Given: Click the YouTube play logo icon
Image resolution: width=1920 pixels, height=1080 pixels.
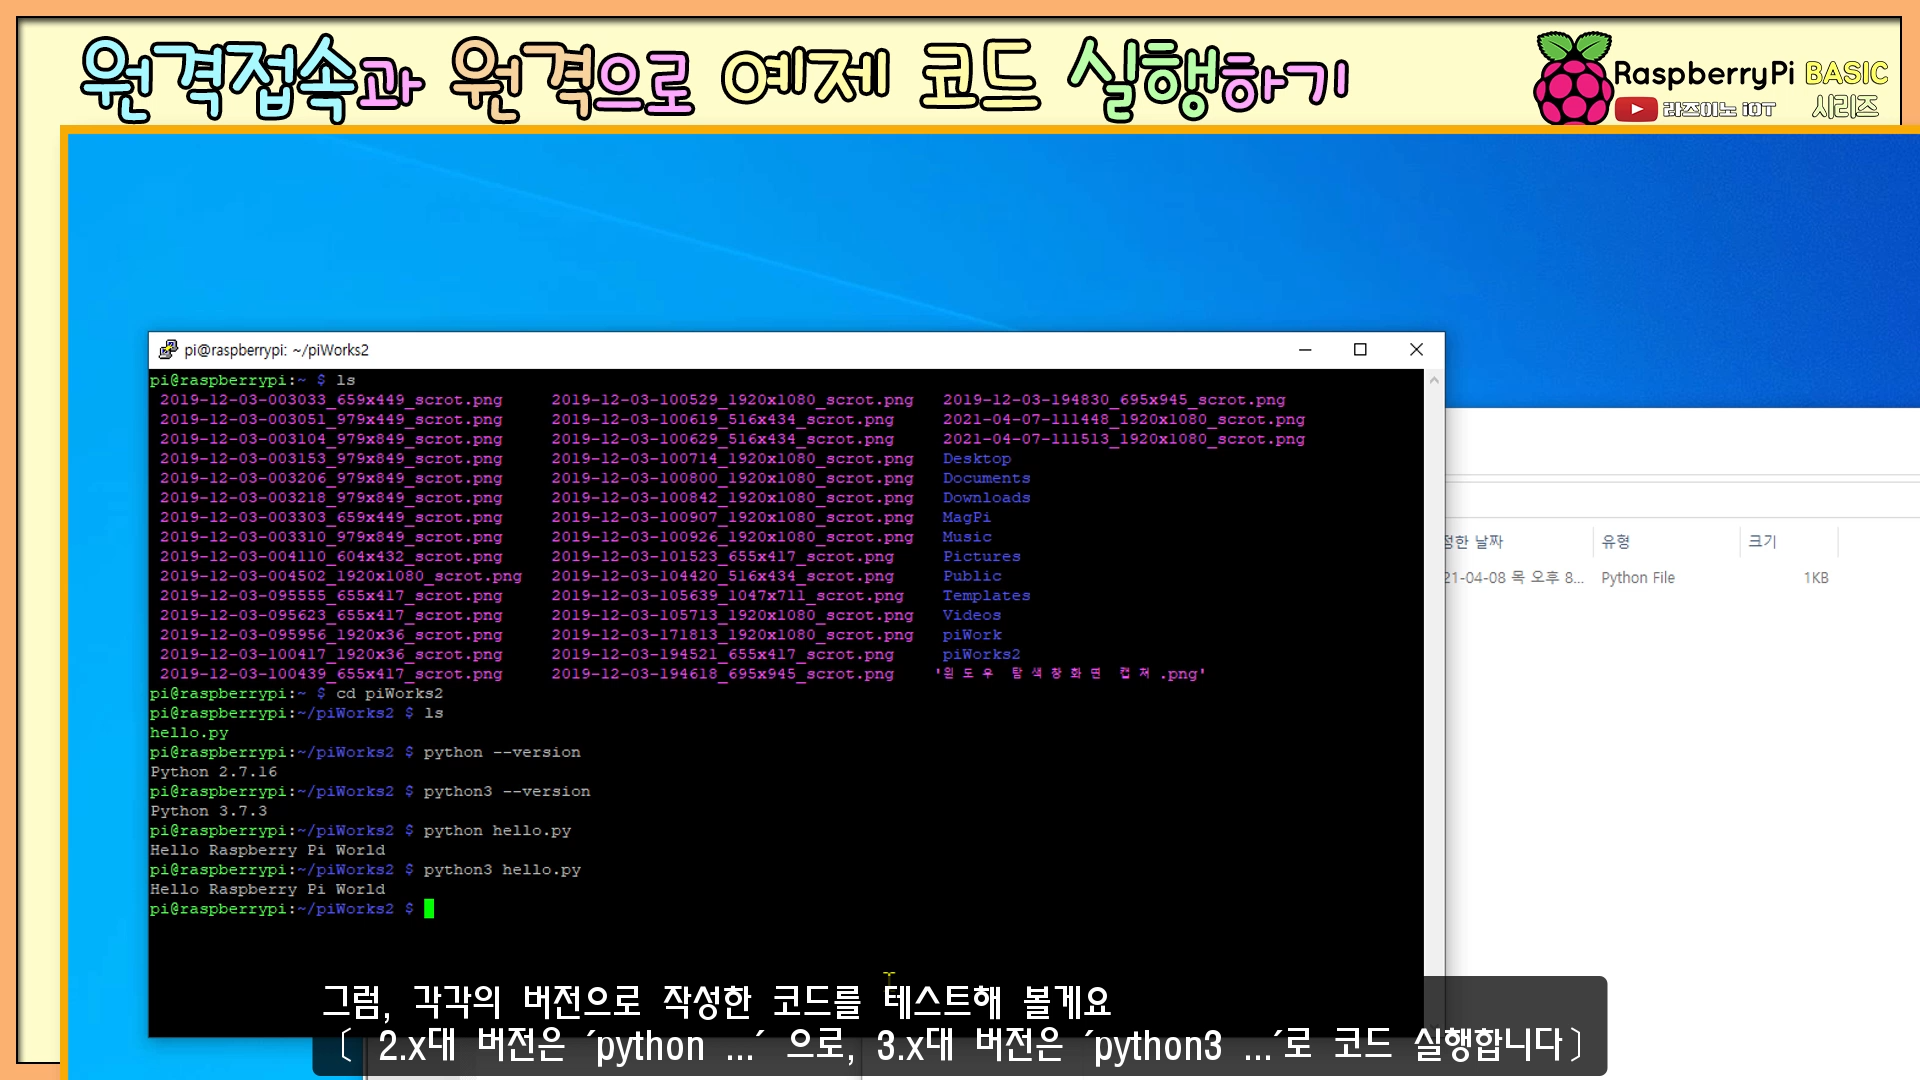Looking at the screenshot, I should coord(1636,109).
